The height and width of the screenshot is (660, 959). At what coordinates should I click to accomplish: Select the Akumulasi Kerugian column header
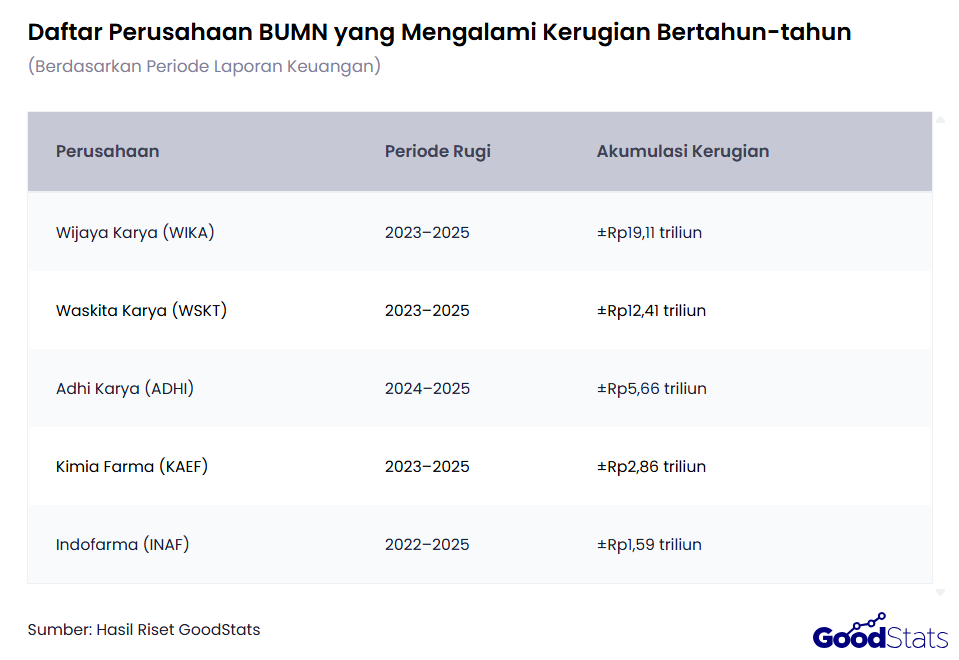(x=683, y=151)
